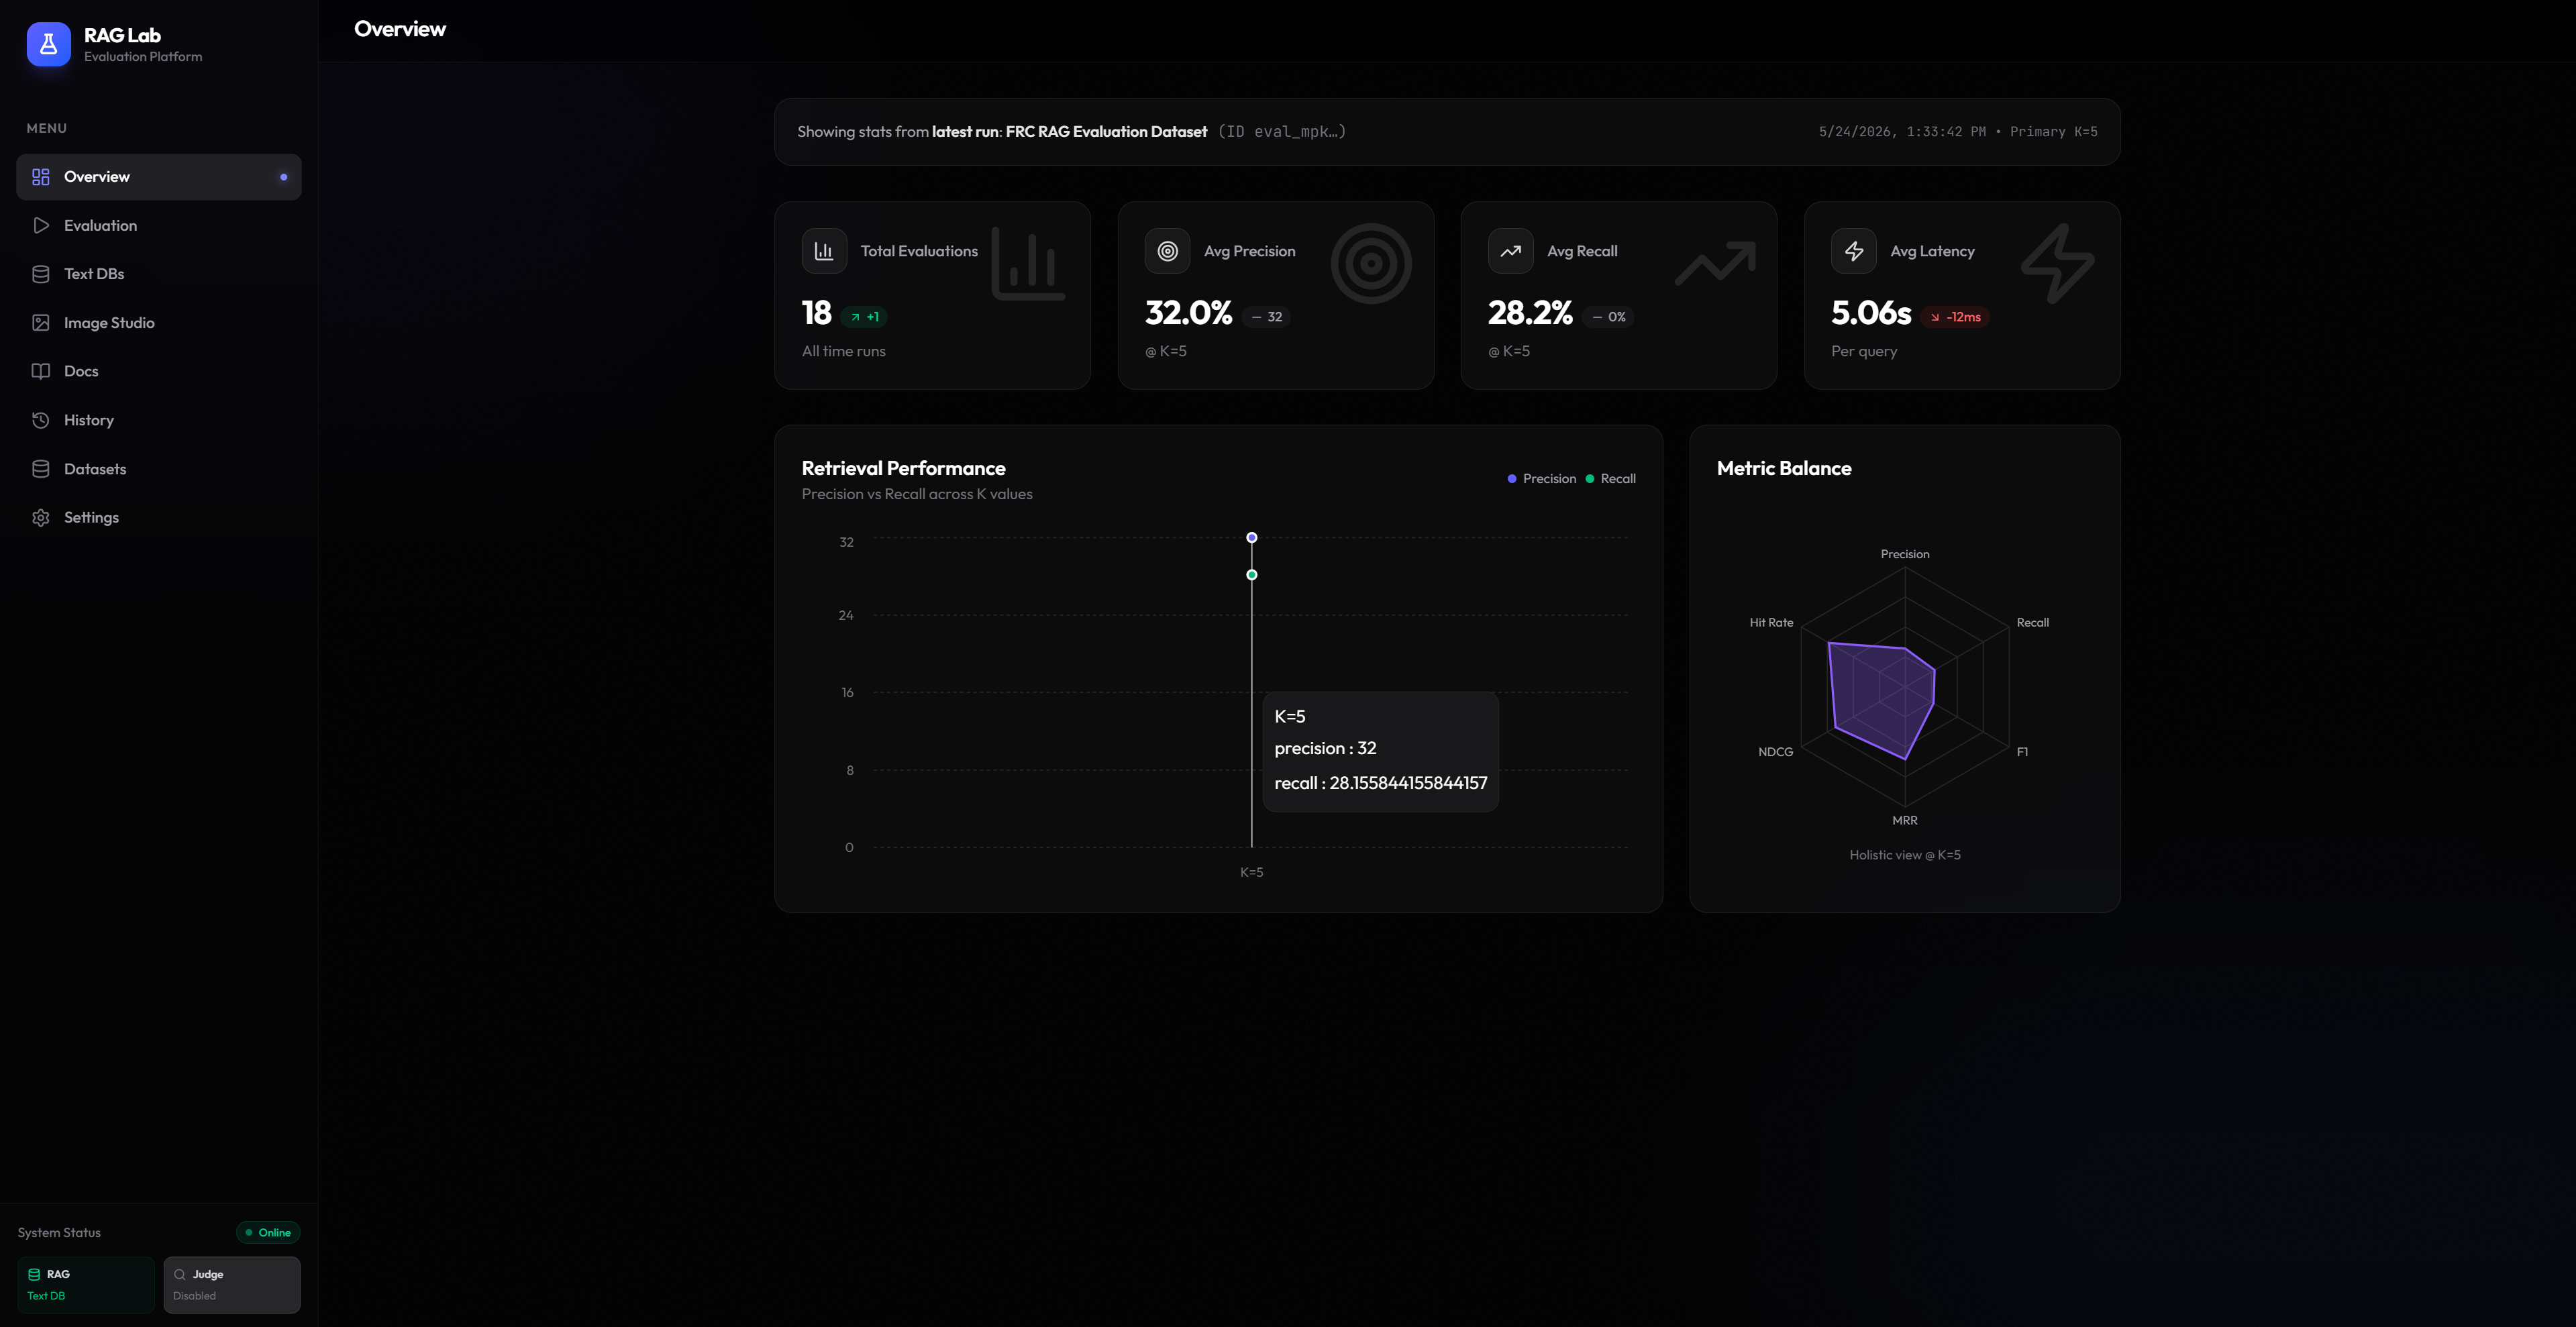This screenshot has width=2576, height=1327.
Task: Click the RAG Lab flask logo icon
Action: click(48, 44)
